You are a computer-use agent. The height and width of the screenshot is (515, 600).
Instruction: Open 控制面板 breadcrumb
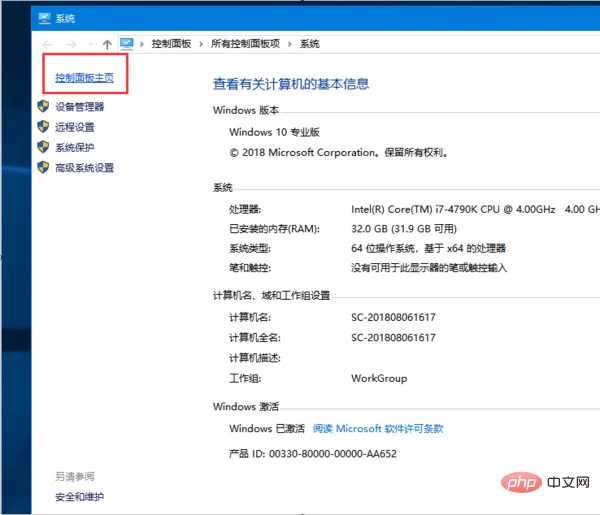pyautogui.click(x=171, y=44)
